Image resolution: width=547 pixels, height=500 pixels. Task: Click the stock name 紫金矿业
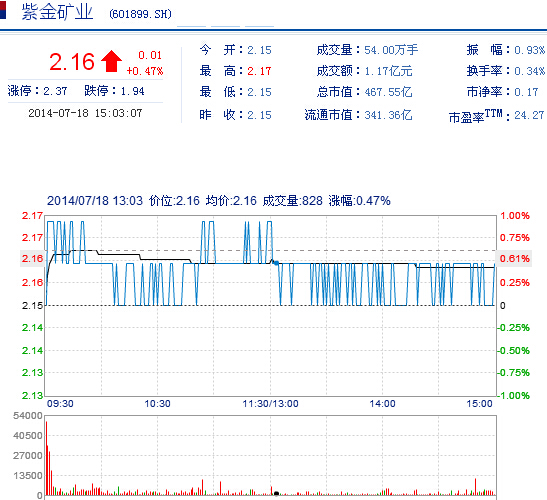click(x=57, y=13)
